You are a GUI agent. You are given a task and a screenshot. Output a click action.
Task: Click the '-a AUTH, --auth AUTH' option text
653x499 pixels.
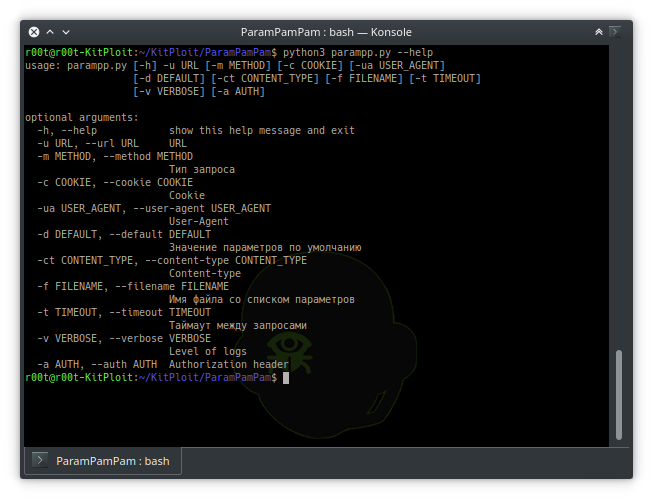click(97, 364)
